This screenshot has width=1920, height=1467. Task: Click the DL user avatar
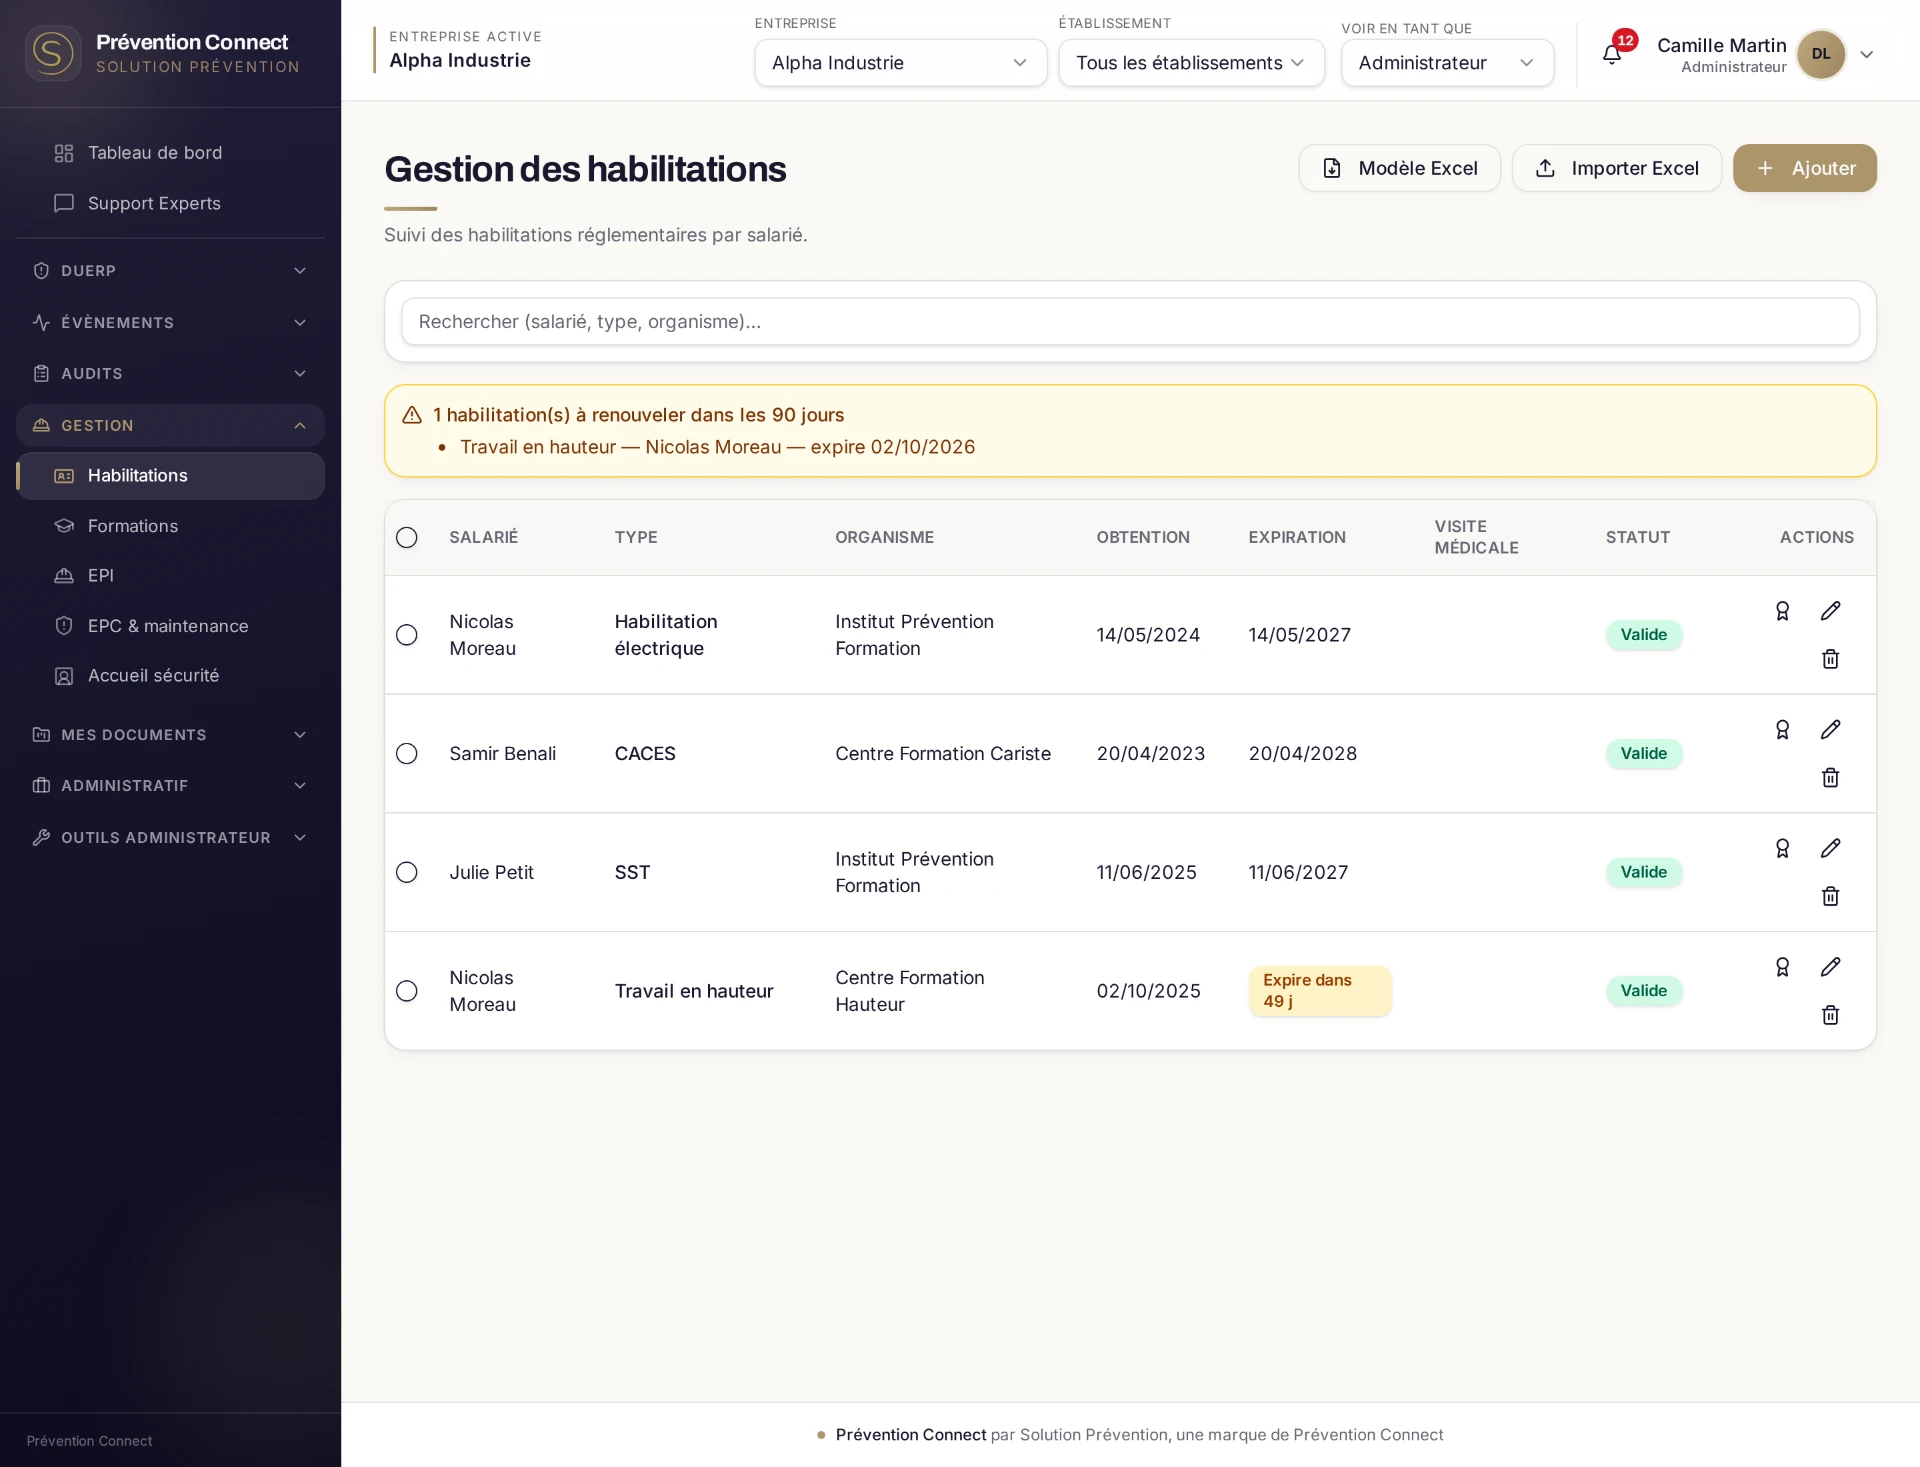click(x=1821, y=54)
